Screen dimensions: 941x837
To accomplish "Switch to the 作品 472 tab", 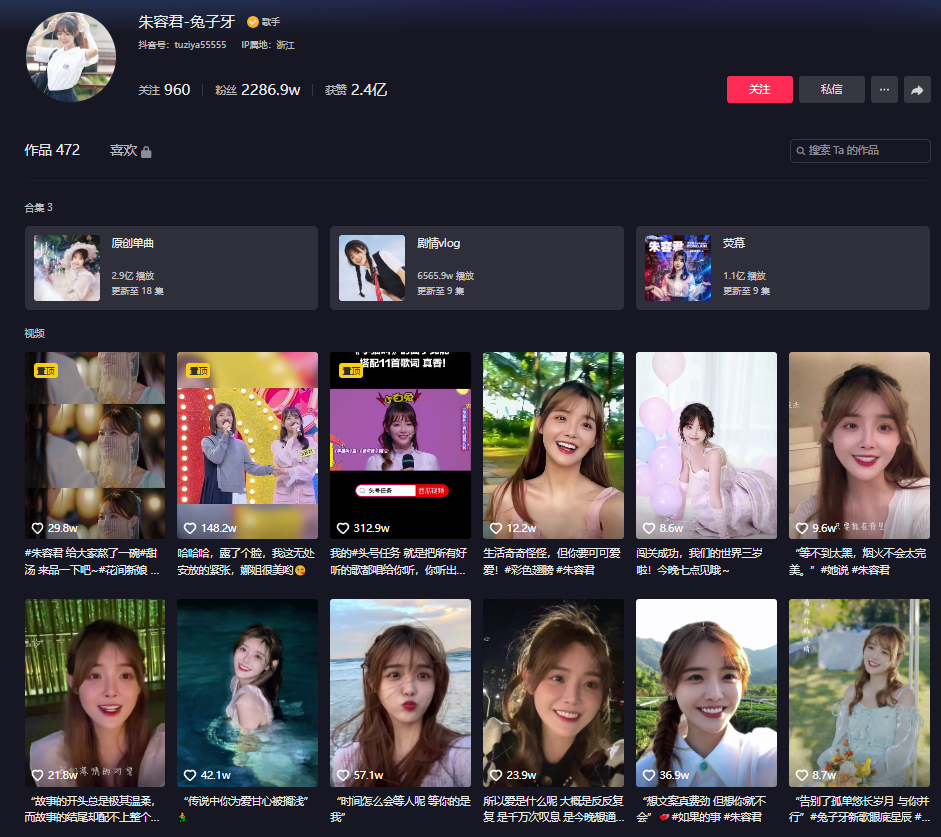I will tap(52, 150).
